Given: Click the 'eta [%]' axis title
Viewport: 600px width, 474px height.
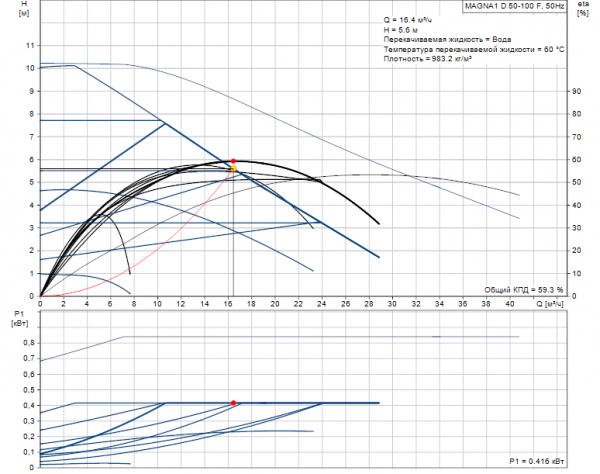Looking at the screenshot, I should (583, 8).
